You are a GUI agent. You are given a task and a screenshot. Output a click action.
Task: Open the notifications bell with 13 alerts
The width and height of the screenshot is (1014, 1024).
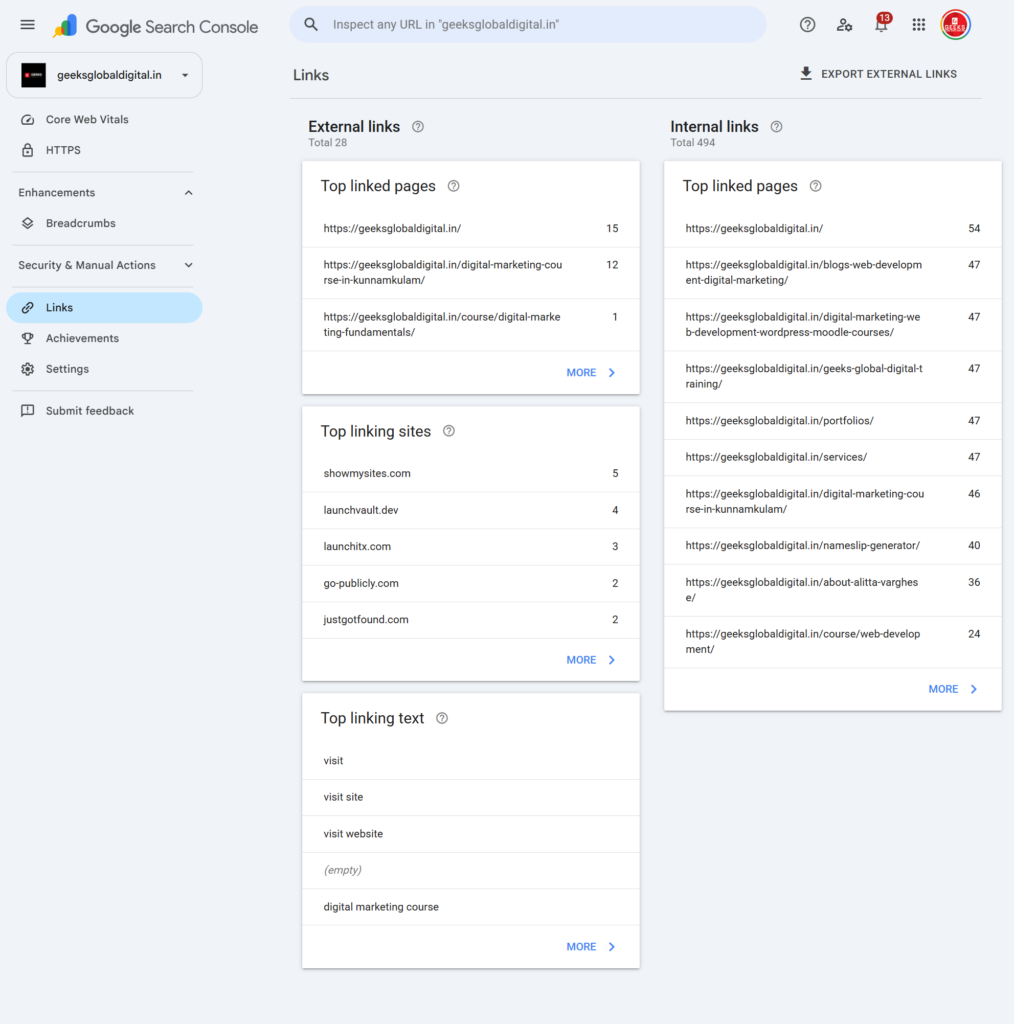pos(881,24)
